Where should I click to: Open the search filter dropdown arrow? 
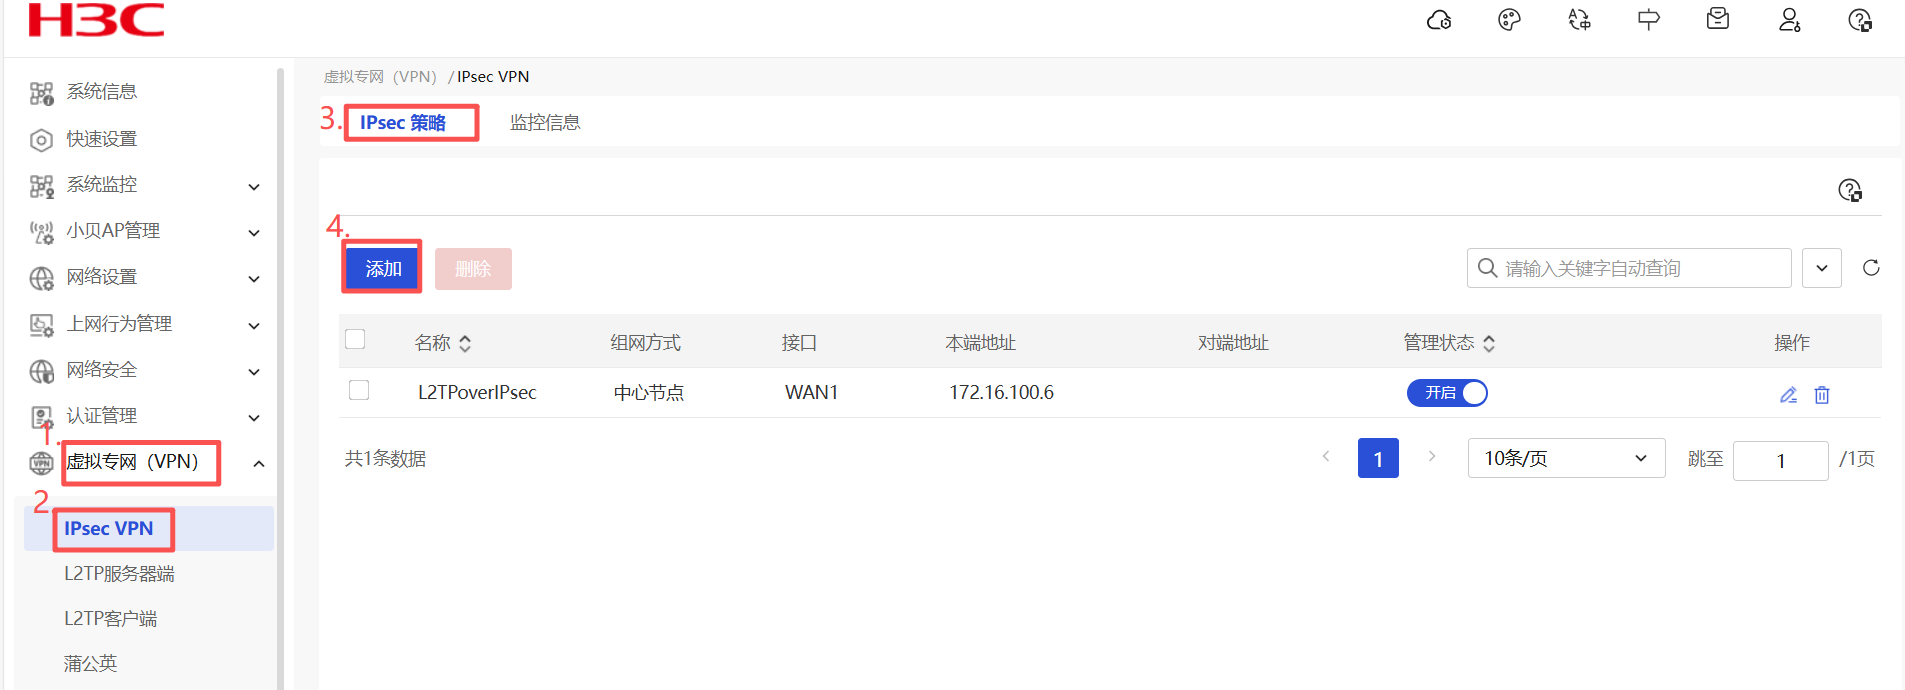[x=1821, y=268]
